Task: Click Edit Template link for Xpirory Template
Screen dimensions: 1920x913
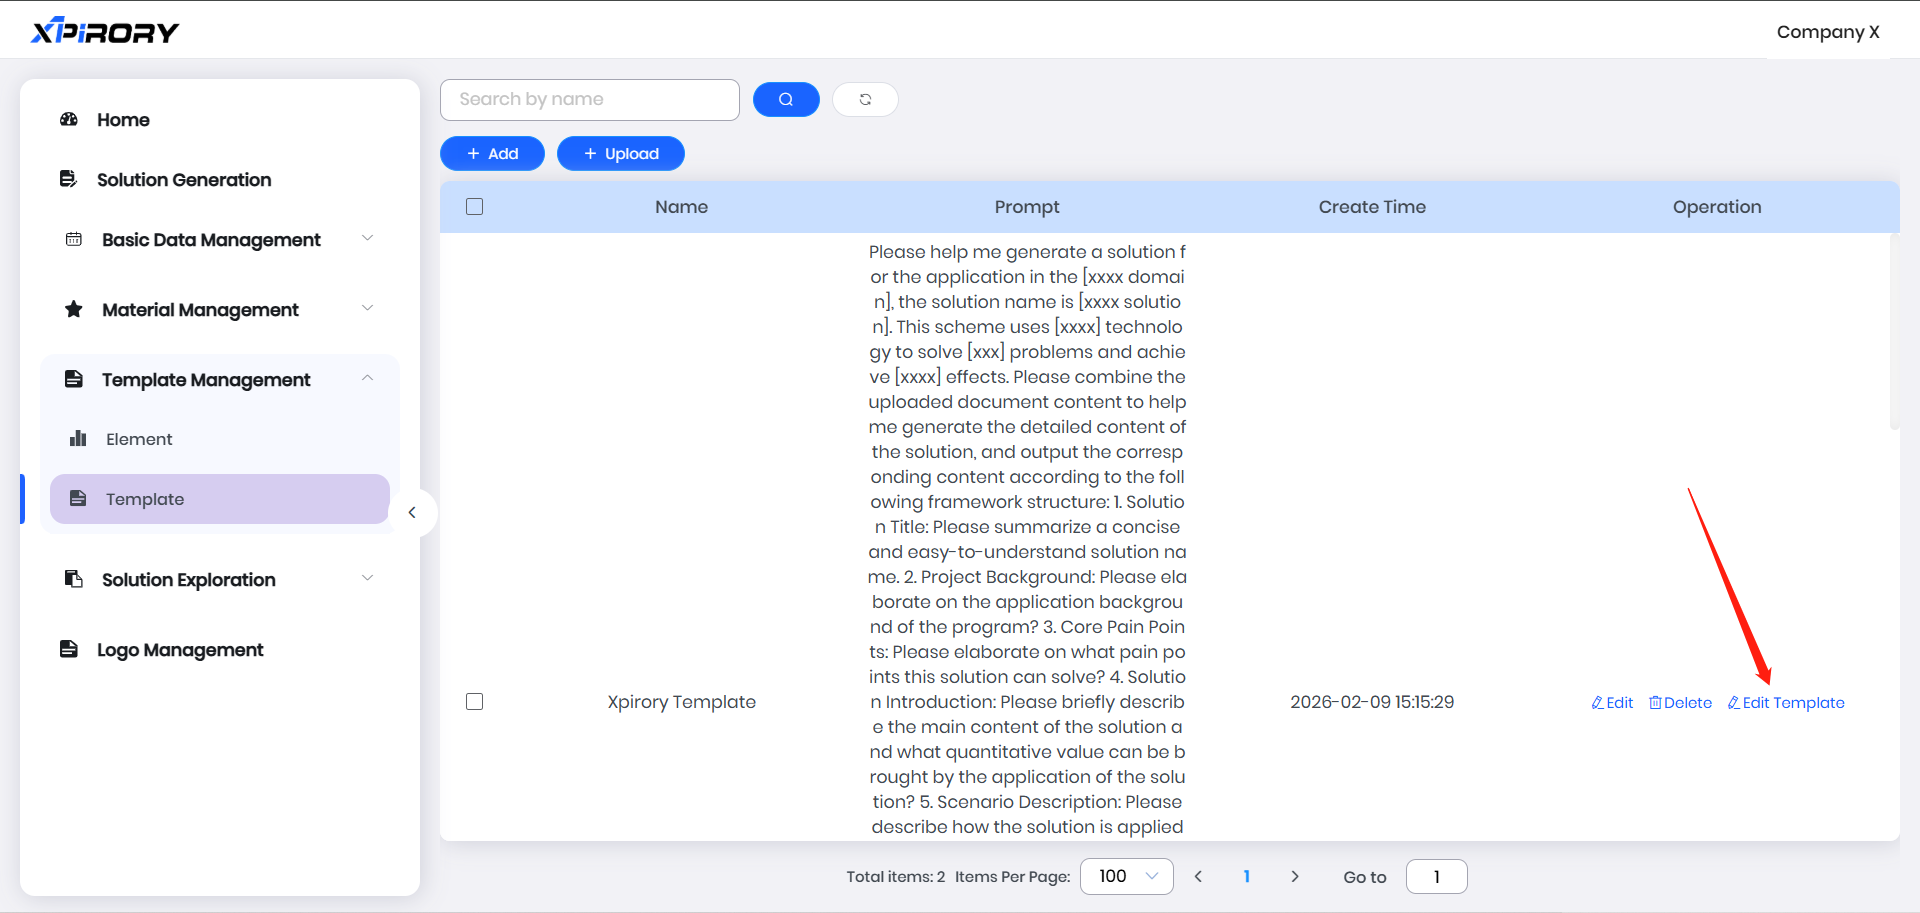Action: 1786,703
